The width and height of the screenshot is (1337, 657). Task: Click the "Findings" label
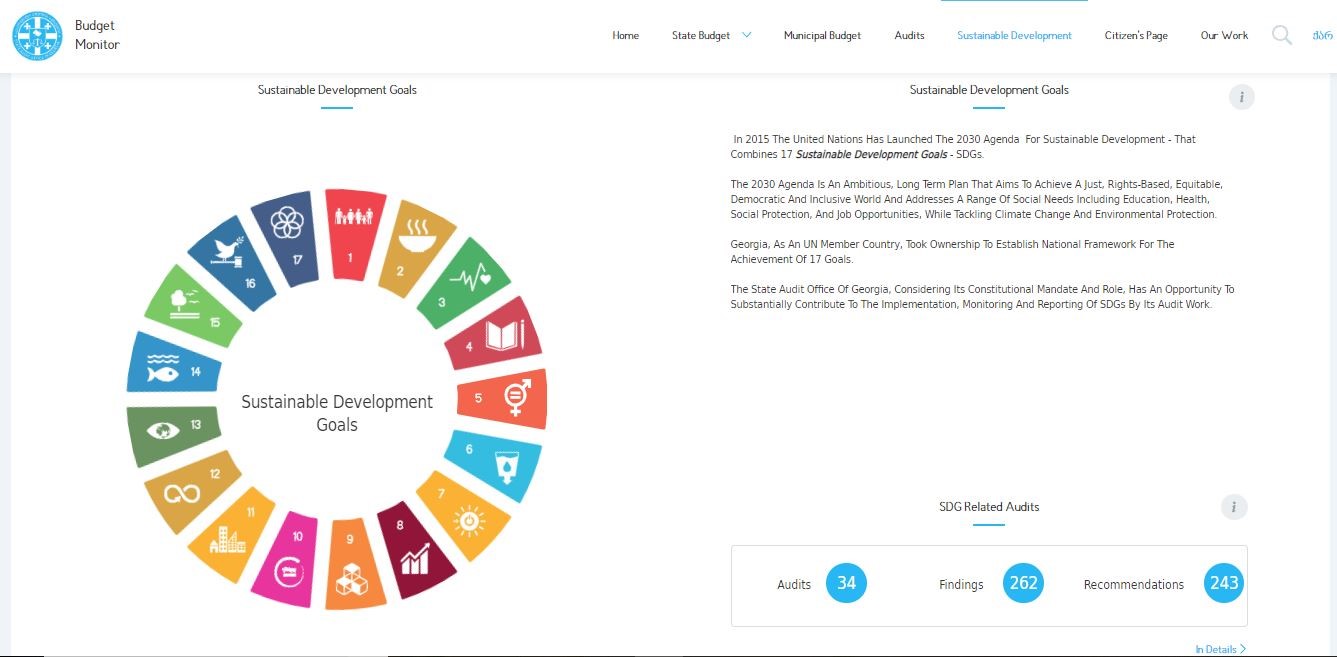click(x=961, y=584)
